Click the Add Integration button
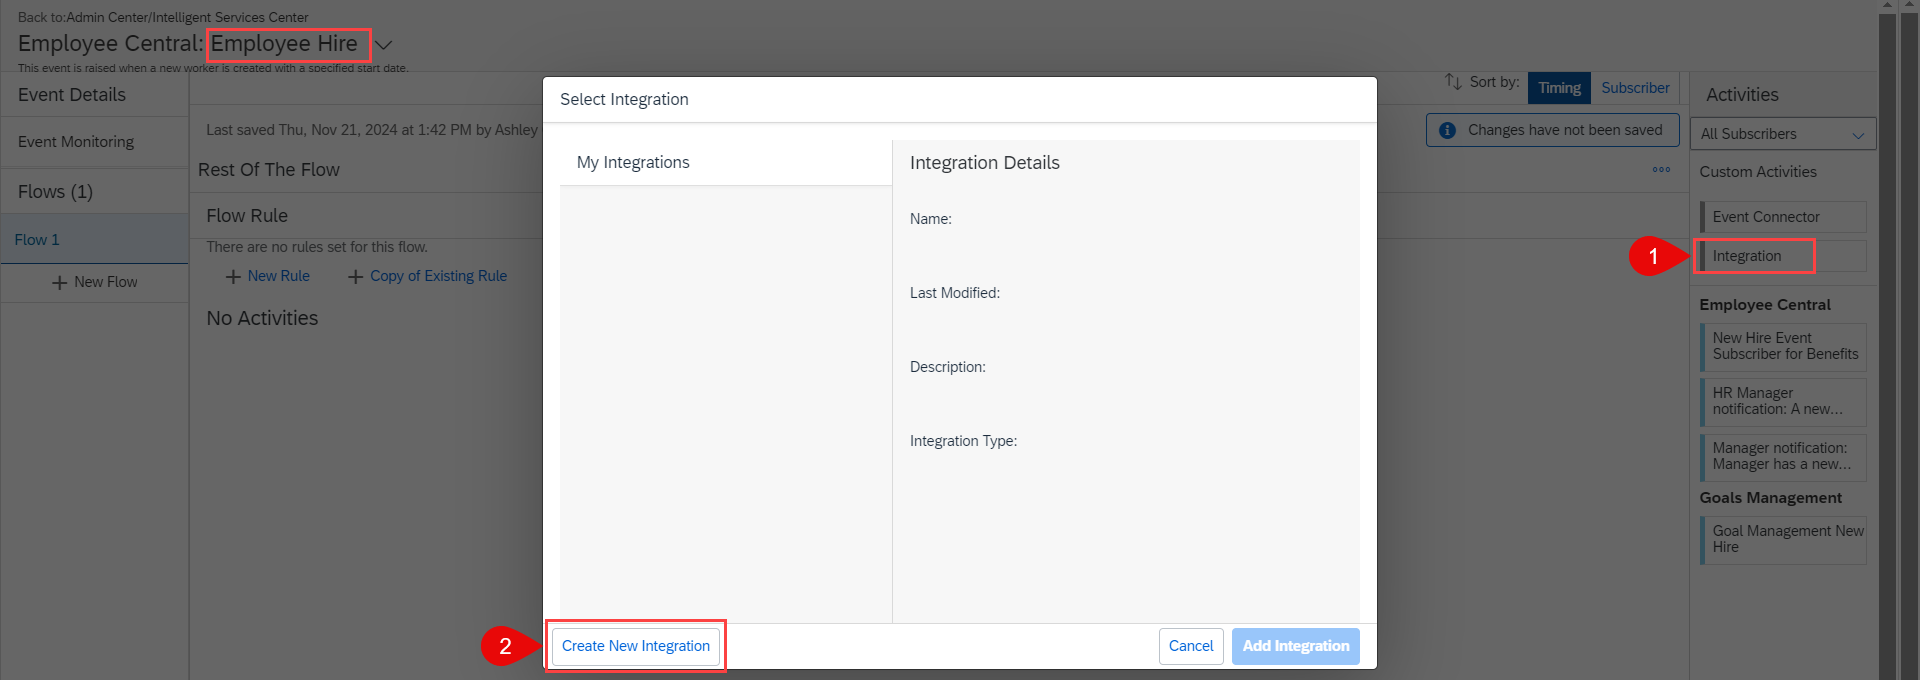This screenshot has height=680, width=1920. 1296,646
